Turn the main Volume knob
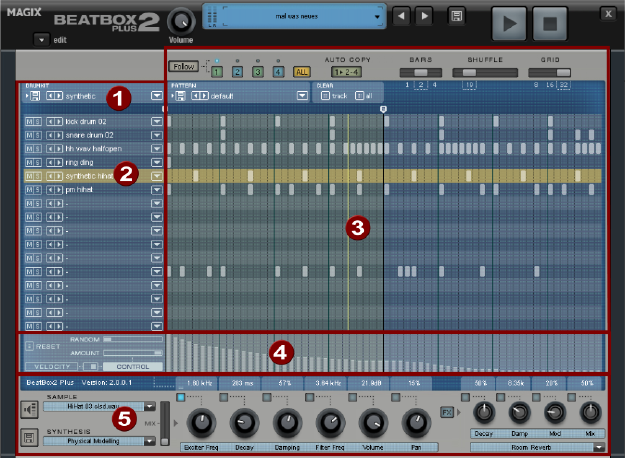 tap(181, 21)
